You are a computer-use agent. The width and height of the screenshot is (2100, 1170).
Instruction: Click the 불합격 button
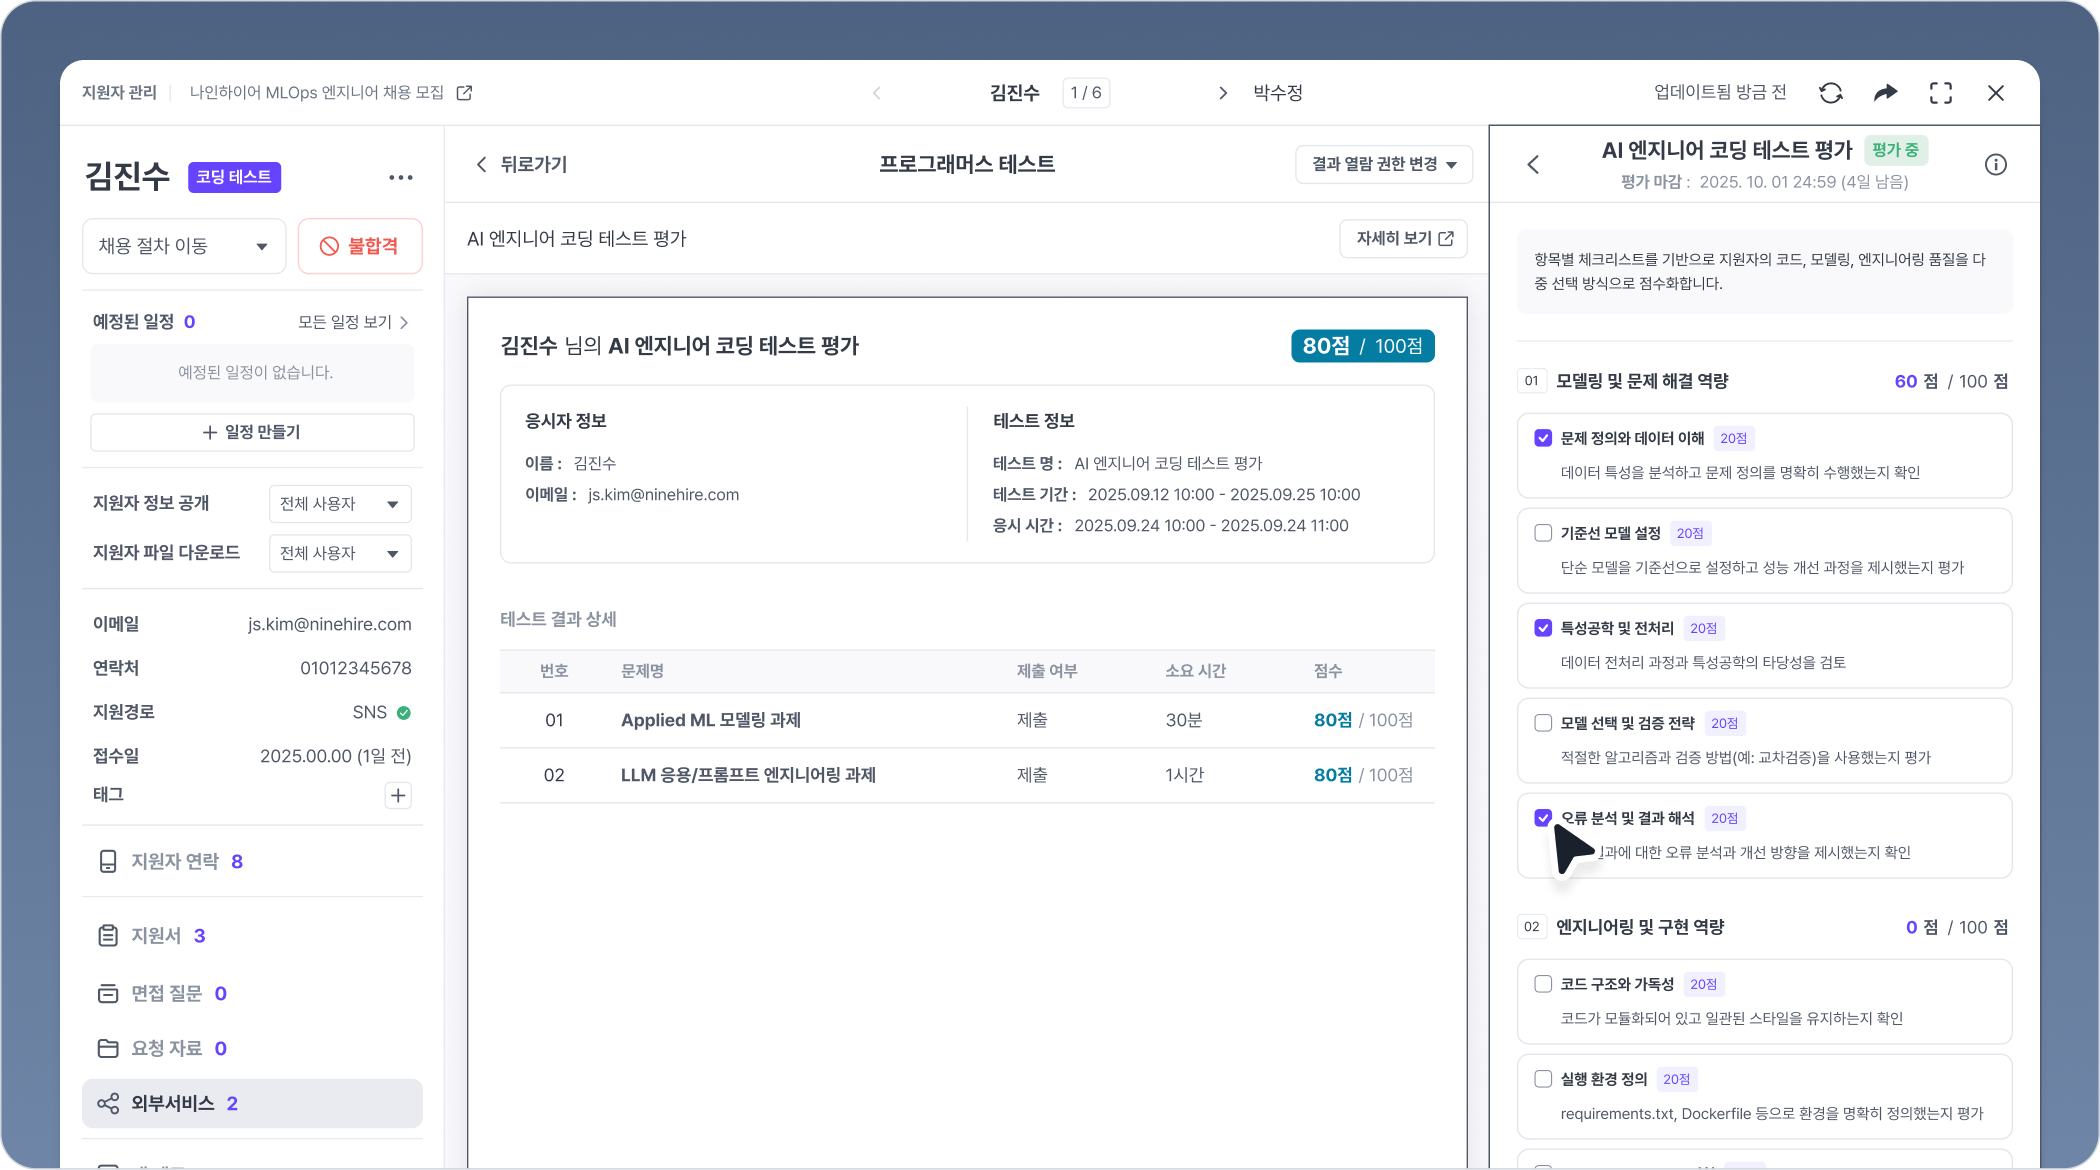click(360, 246)
